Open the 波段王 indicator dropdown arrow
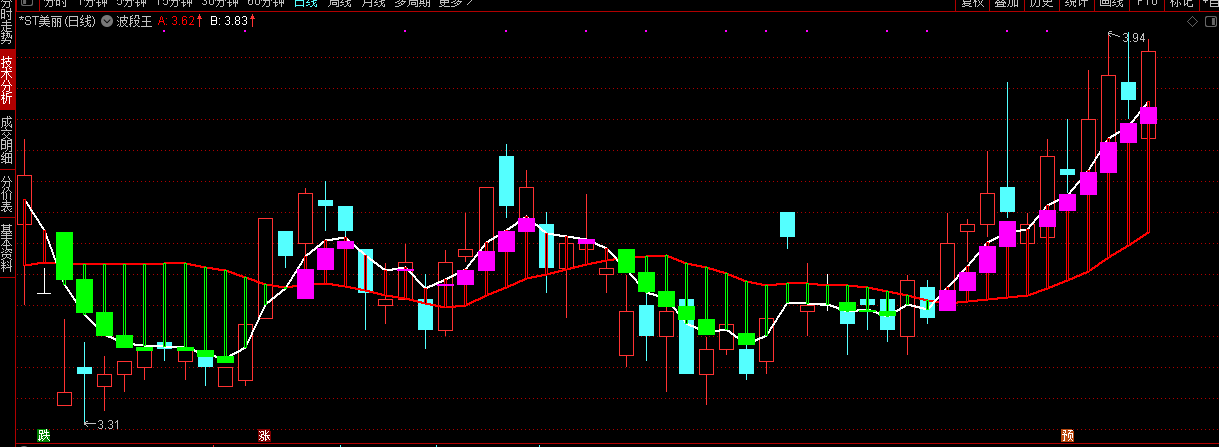 (106, 20)
